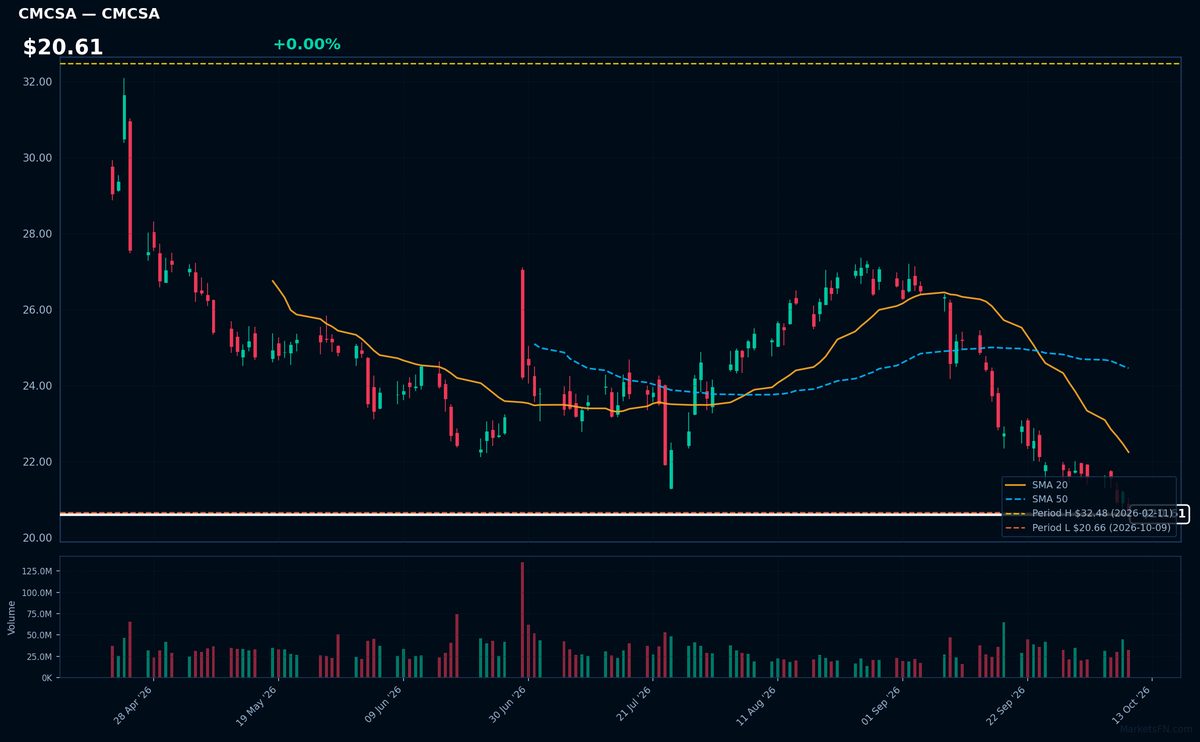
Task: Click the 22.00 price axis label
Action: tap(37, 462)
